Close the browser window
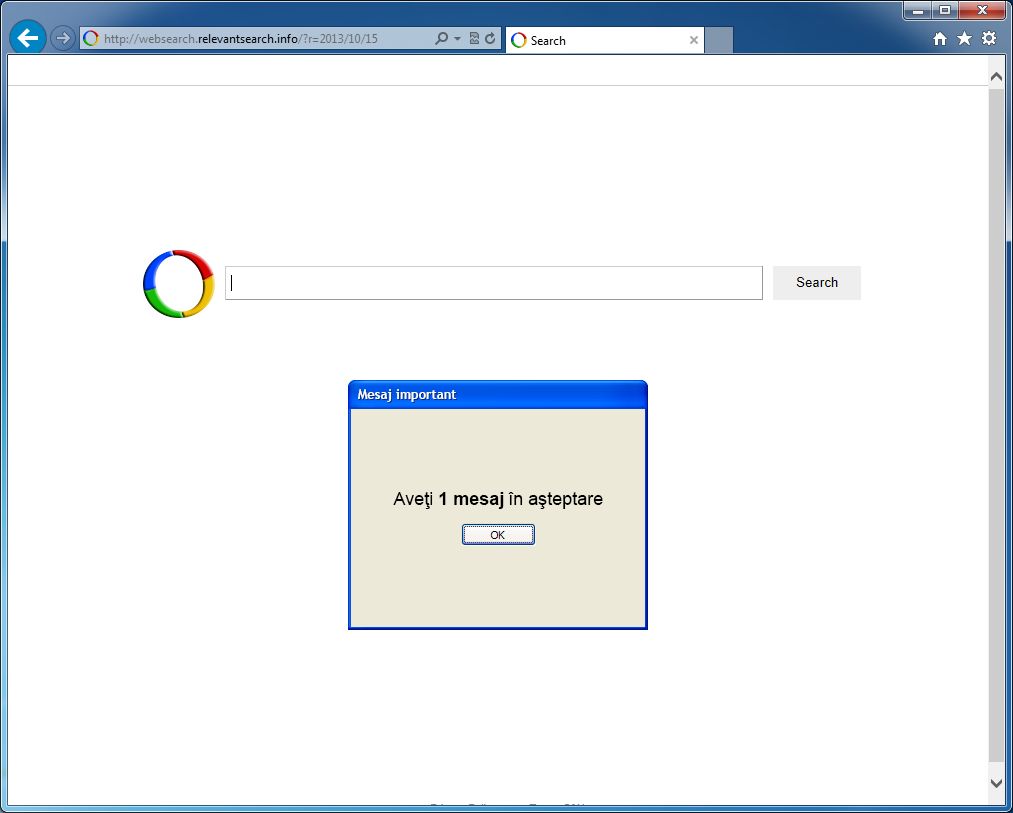The width and height of the screenshot is (1013, 813). (982, 10)
